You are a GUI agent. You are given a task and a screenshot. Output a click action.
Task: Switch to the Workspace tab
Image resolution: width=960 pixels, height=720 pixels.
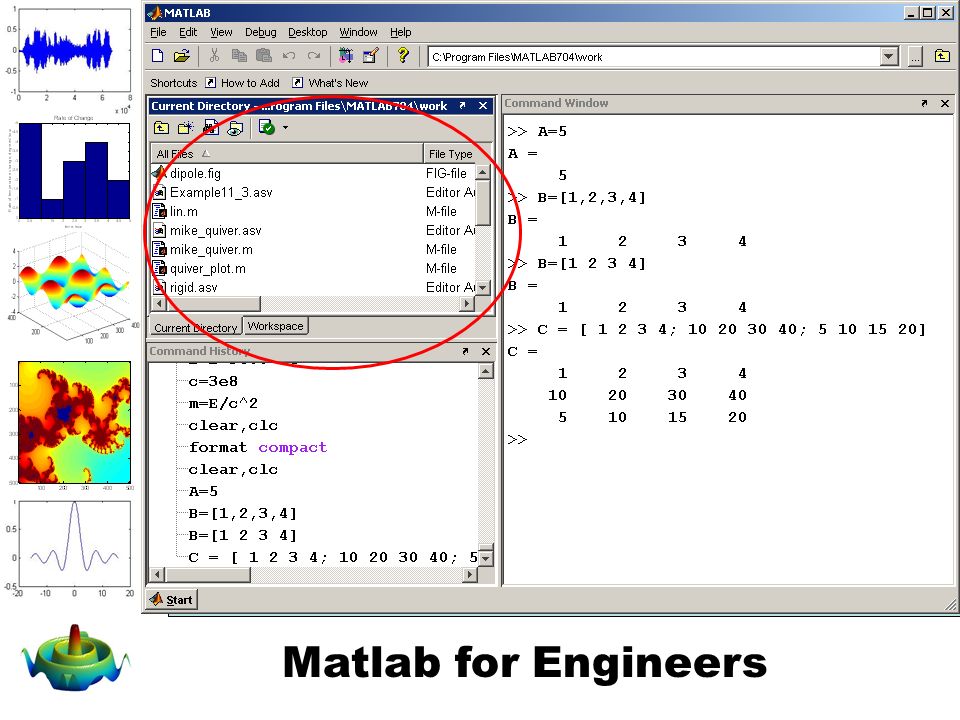tap(276, 326)
